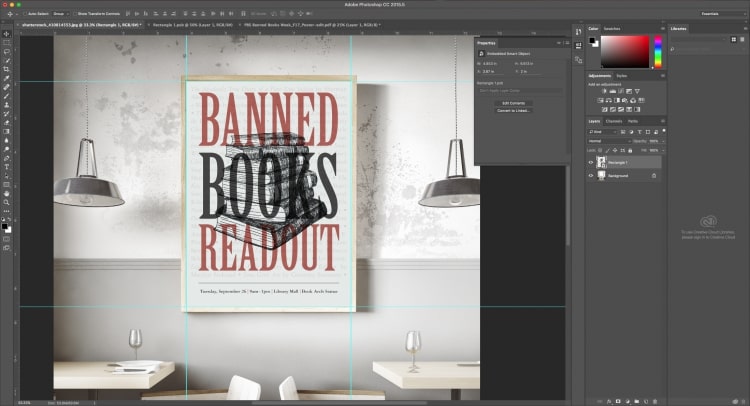Click the Convert to Linked button

pyautogui.click(x=514, y=110)
